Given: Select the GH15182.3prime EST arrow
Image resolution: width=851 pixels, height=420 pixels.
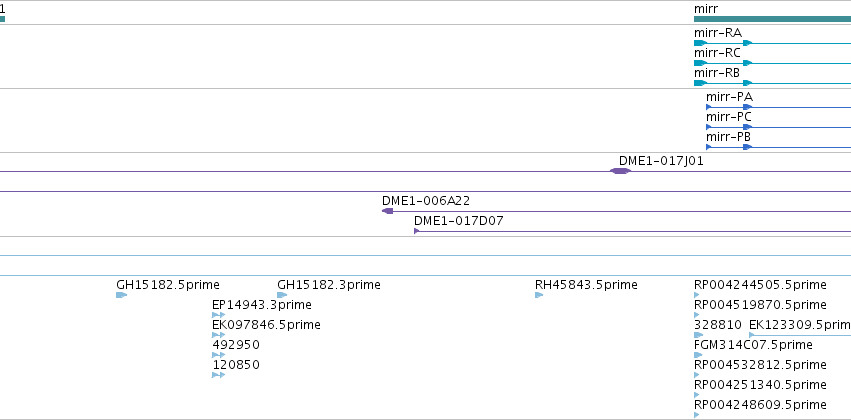Looking at the screenshot, I should 282,295.
